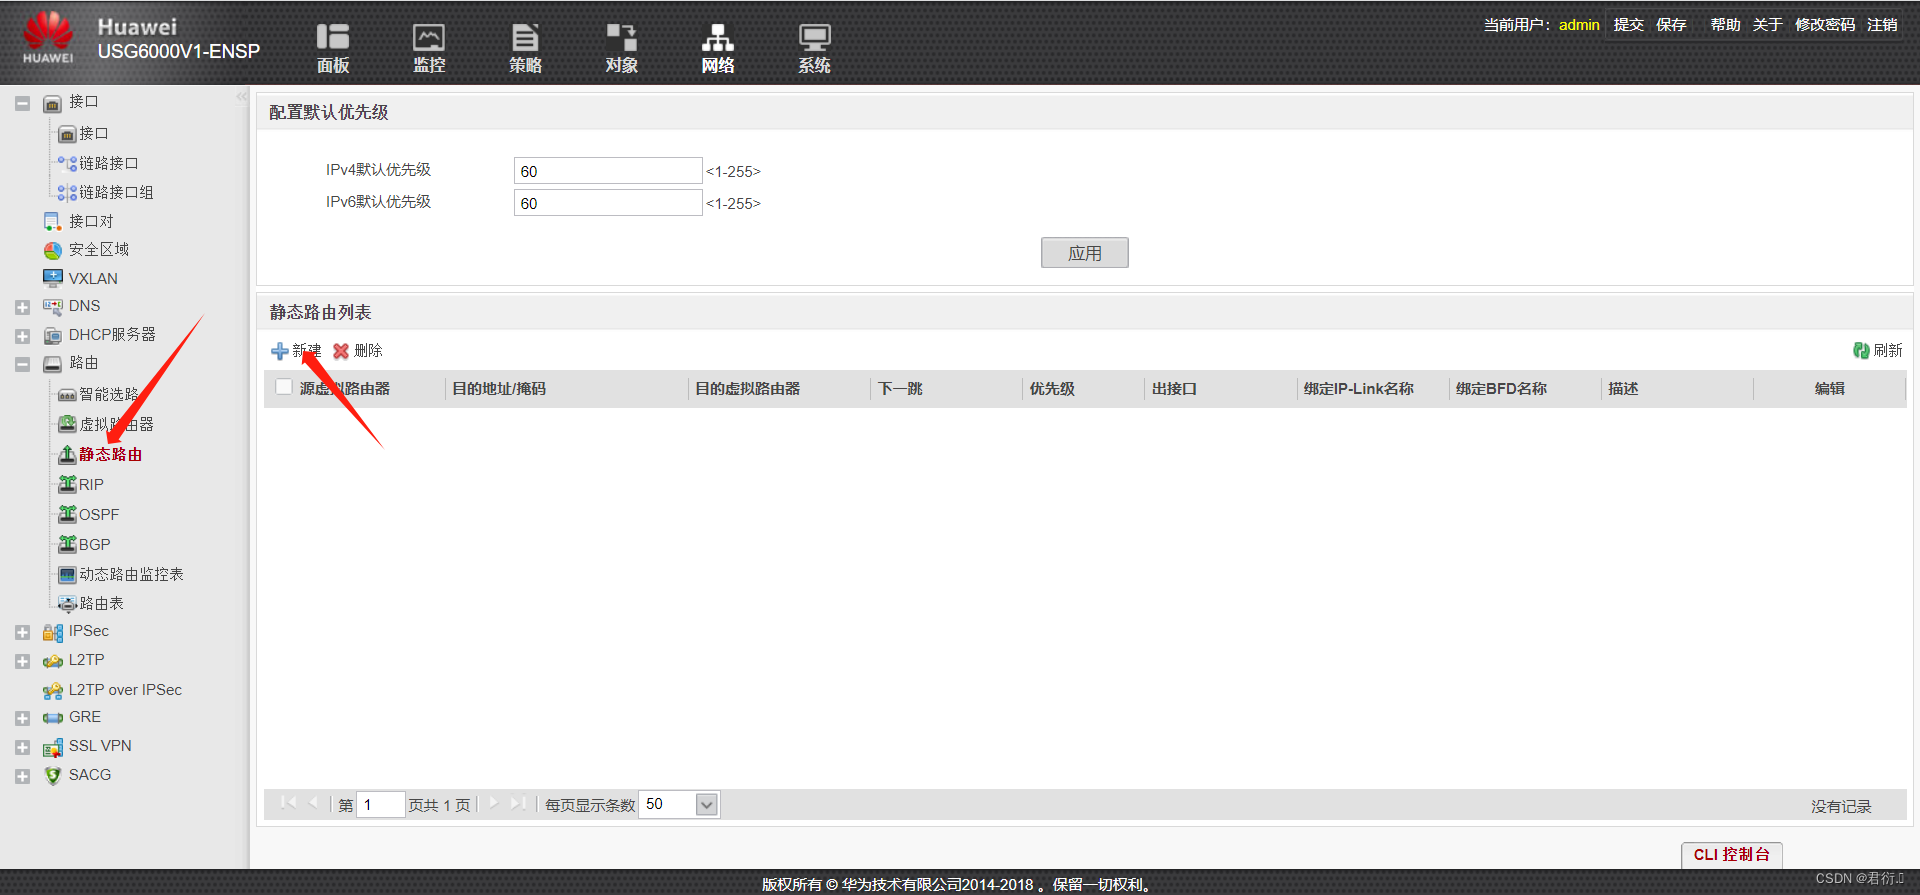Expand the SSL VPN tree node
1920x895 pixels.
[22, 747]
